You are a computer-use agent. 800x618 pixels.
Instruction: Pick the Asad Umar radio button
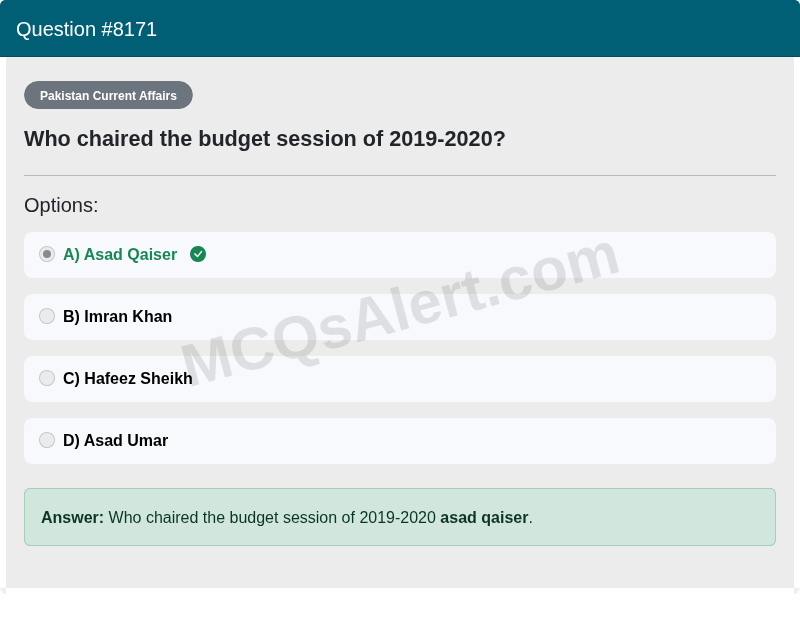47,440
